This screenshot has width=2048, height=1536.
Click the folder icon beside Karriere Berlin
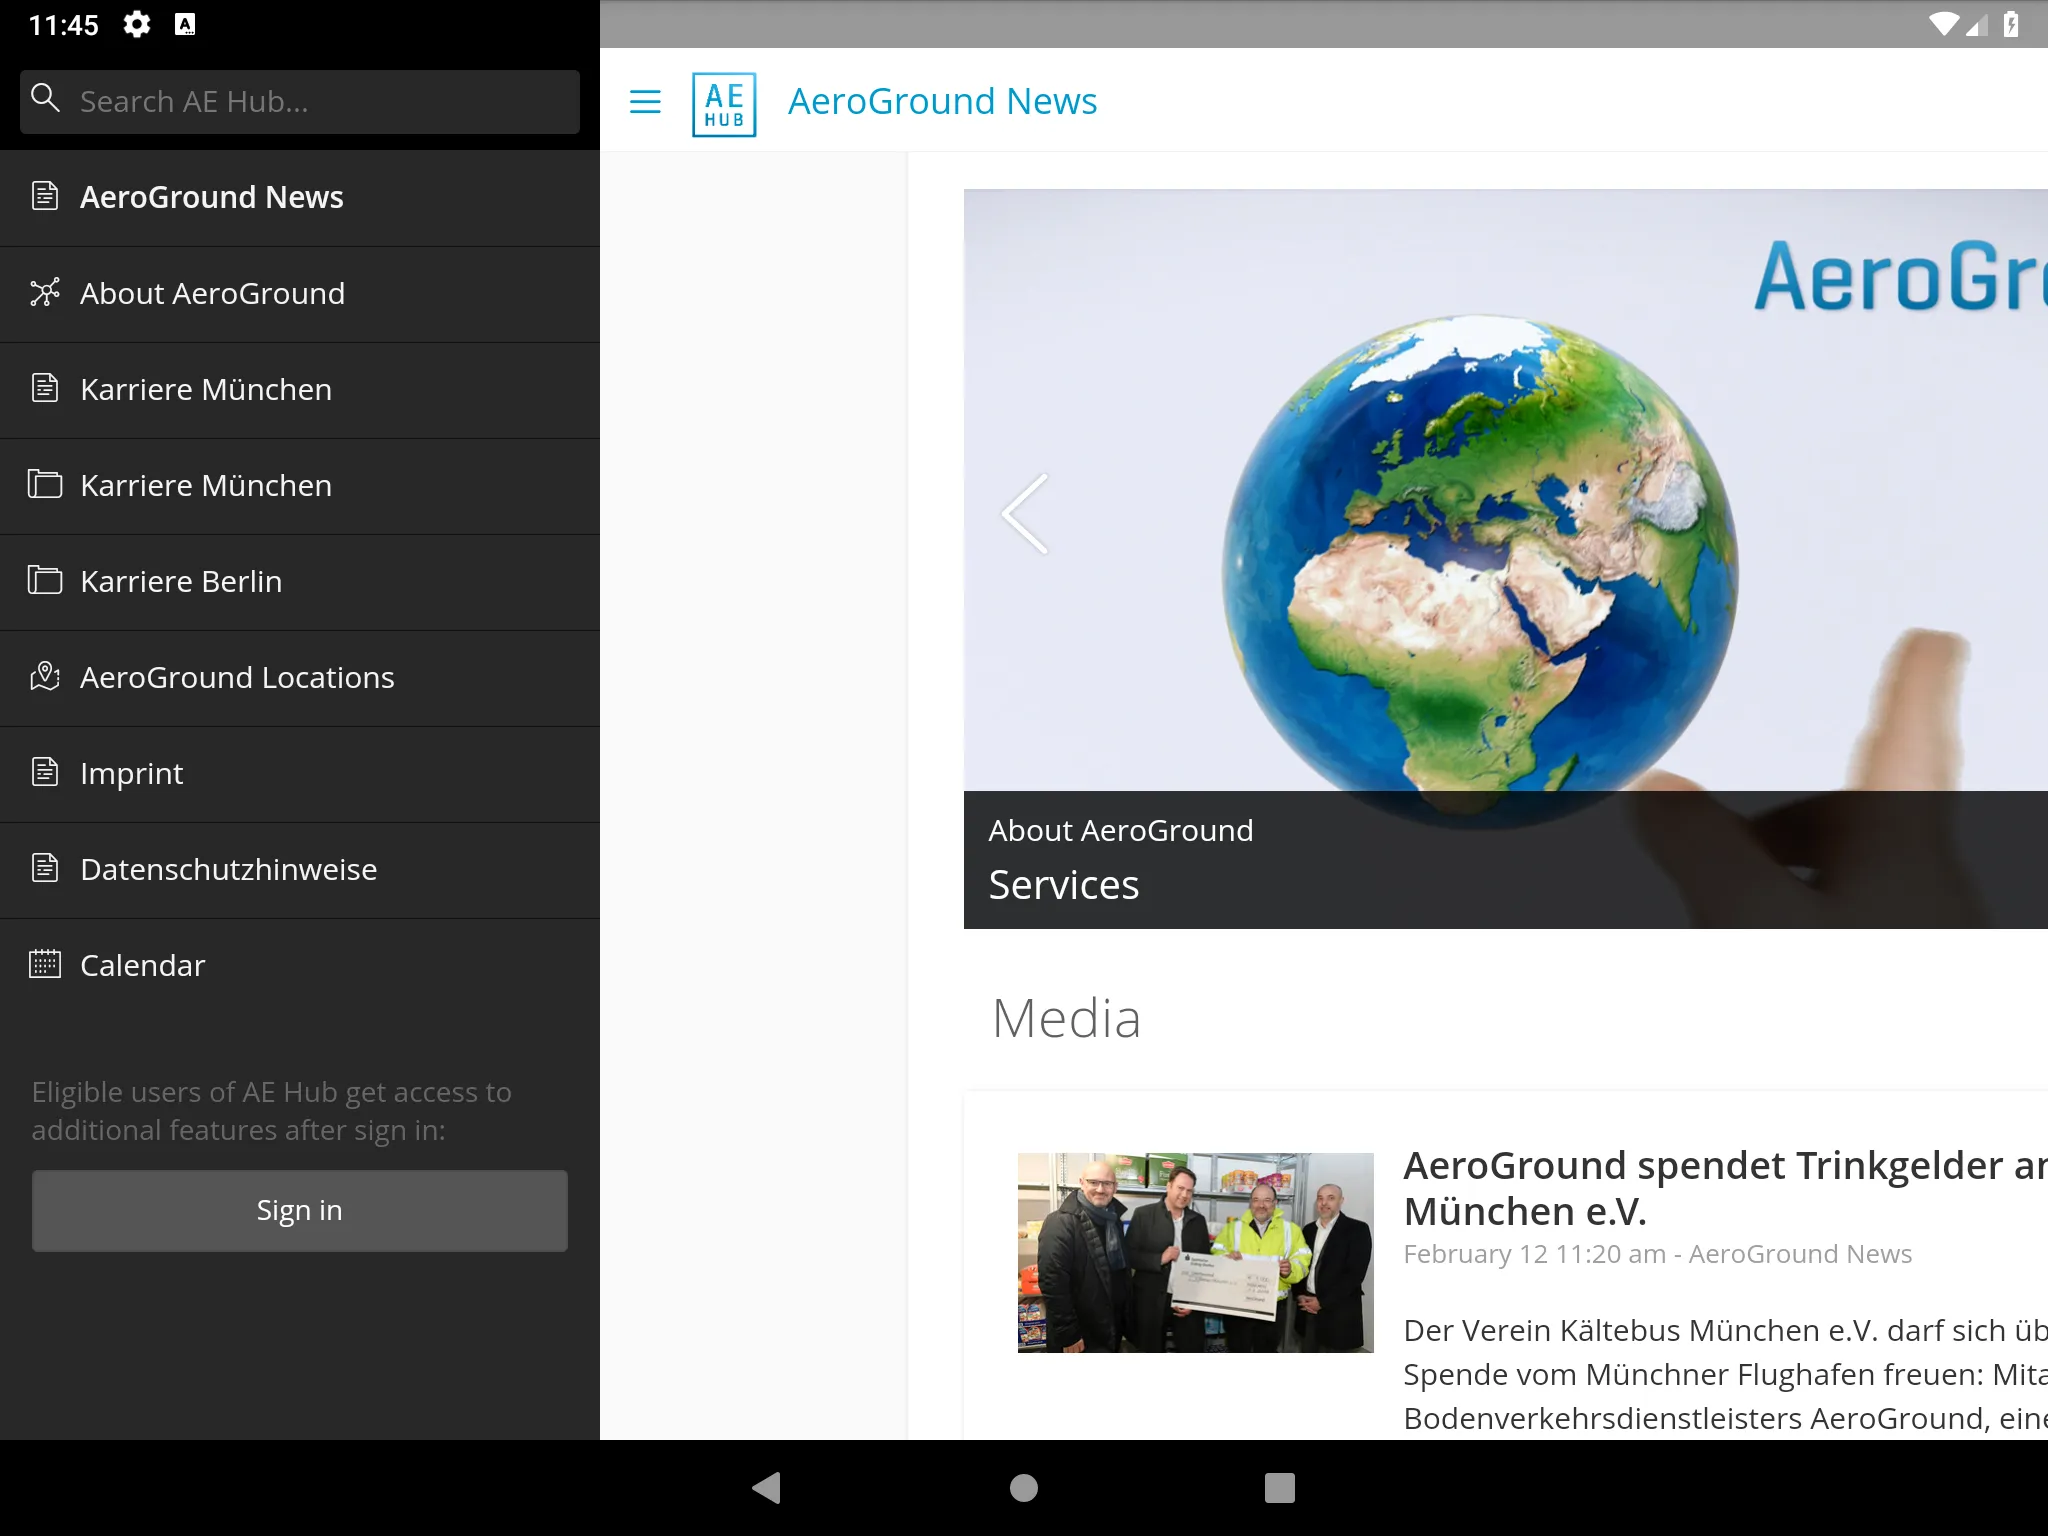tap(45, 580)
